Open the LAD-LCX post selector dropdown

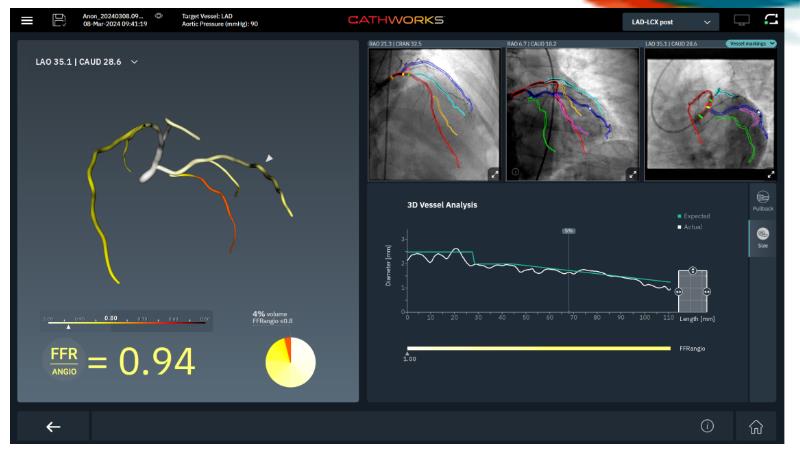[x=670, y=21]
